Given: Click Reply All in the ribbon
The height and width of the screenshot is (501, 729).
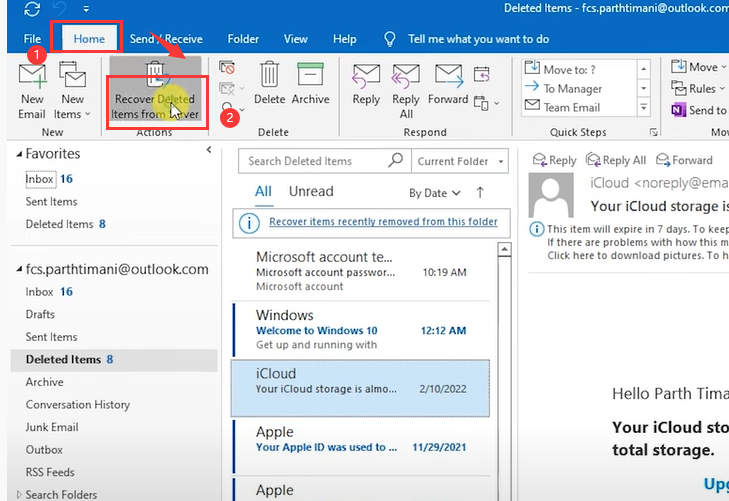Looking at the screenshot, I should coord(406,88).
